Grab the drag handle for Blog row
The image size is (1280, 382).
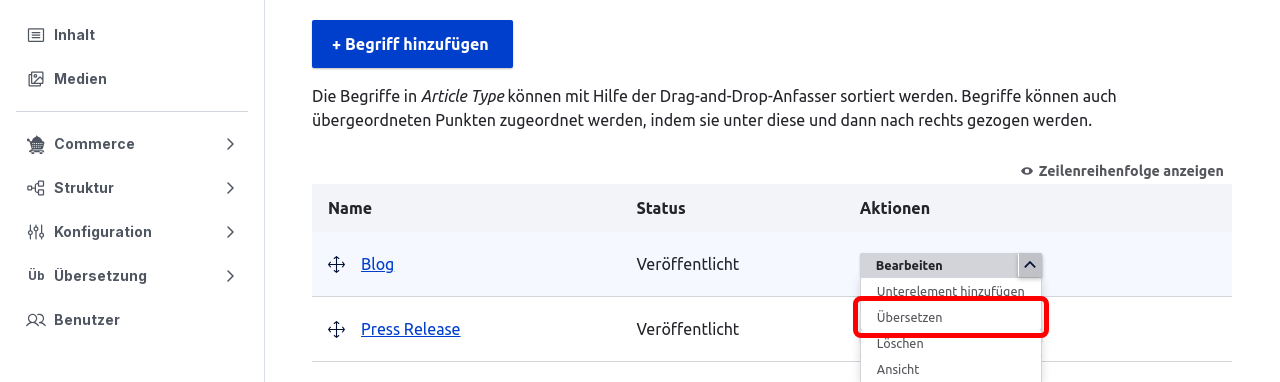(336, 265)
